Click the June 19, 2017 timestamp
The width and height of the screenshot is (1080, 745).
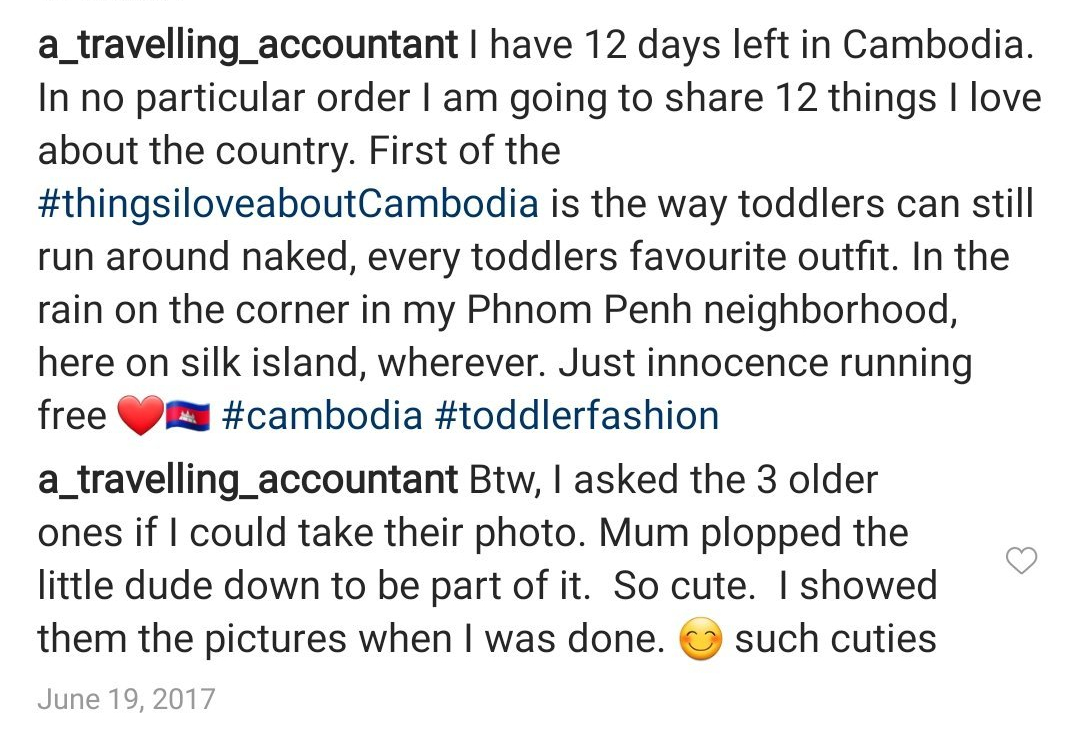click(x=126, y=698)
